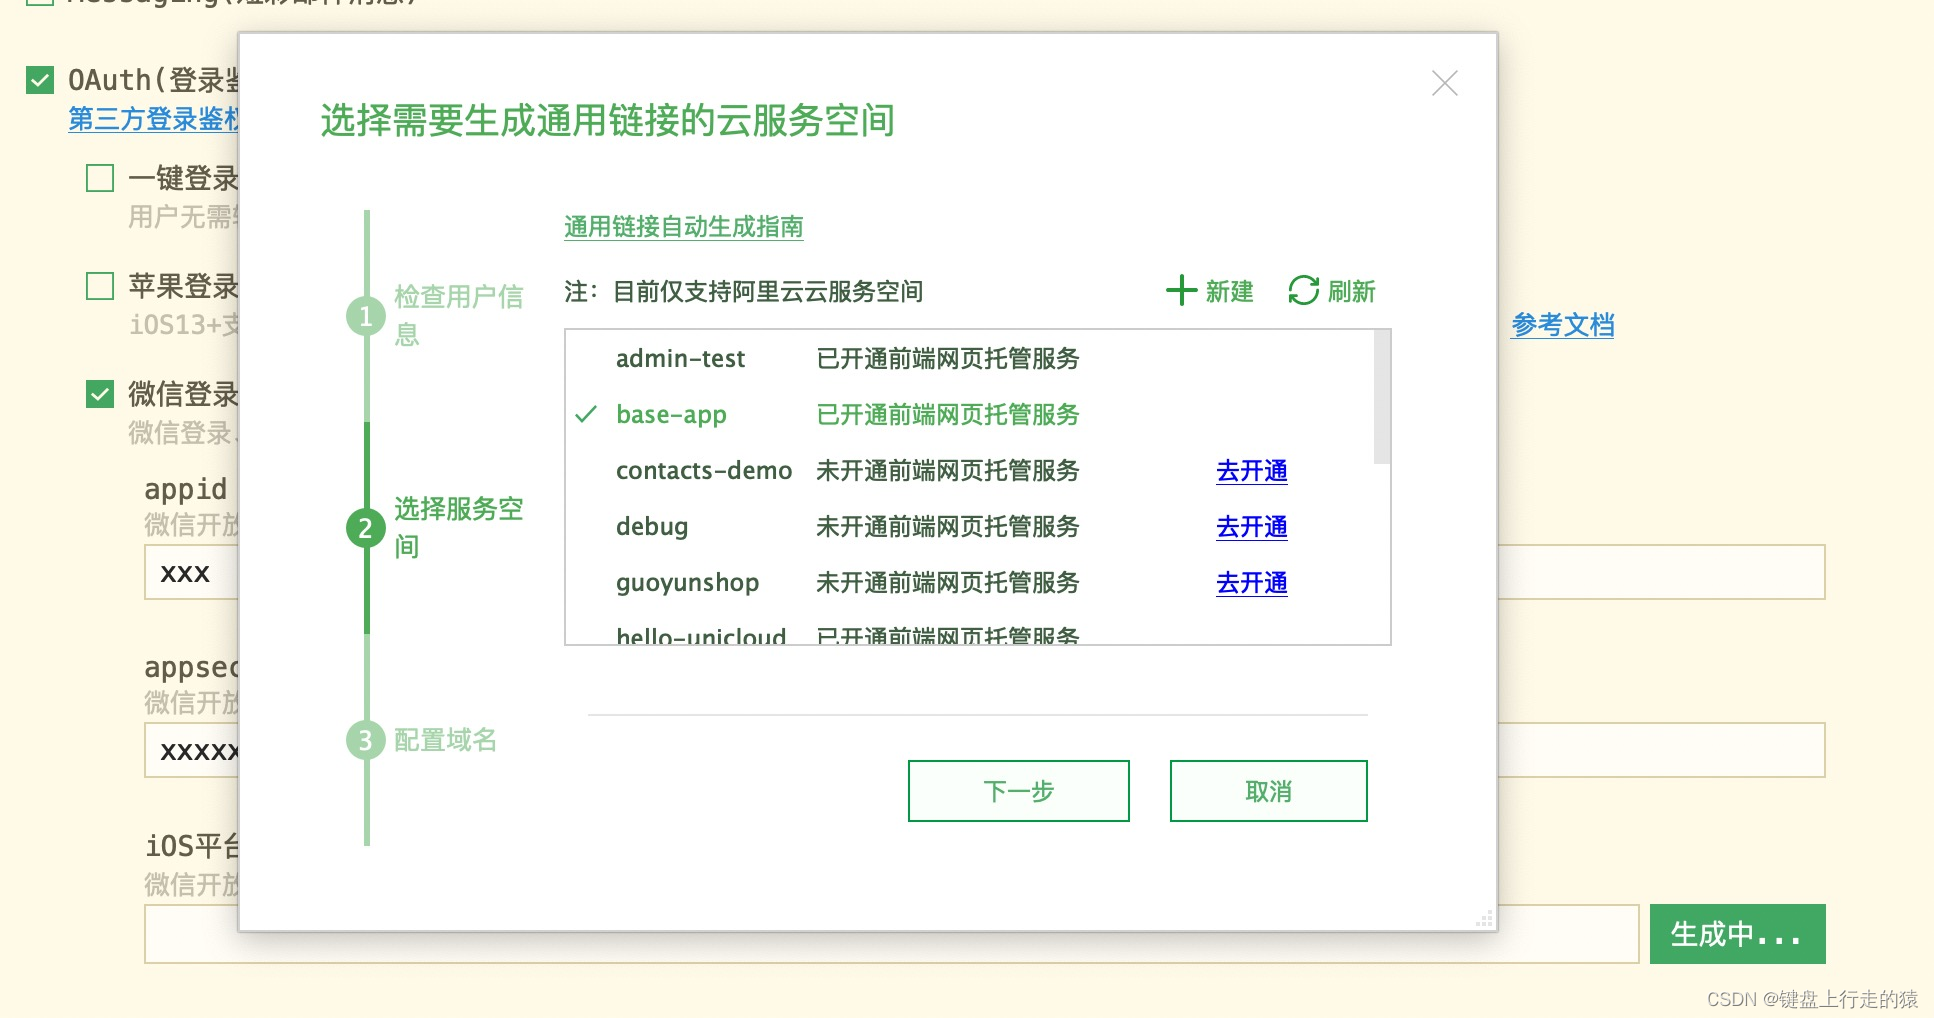Screen dimensions: 1934x1018
Task: Enable the 苹果登录 checkbox
Action: pyautogui.click(x=100, y=286)
